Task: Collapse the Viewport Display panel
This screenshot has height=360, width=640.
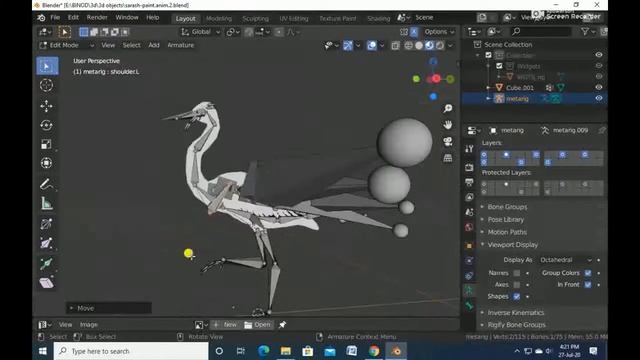Action: (512, 245)
